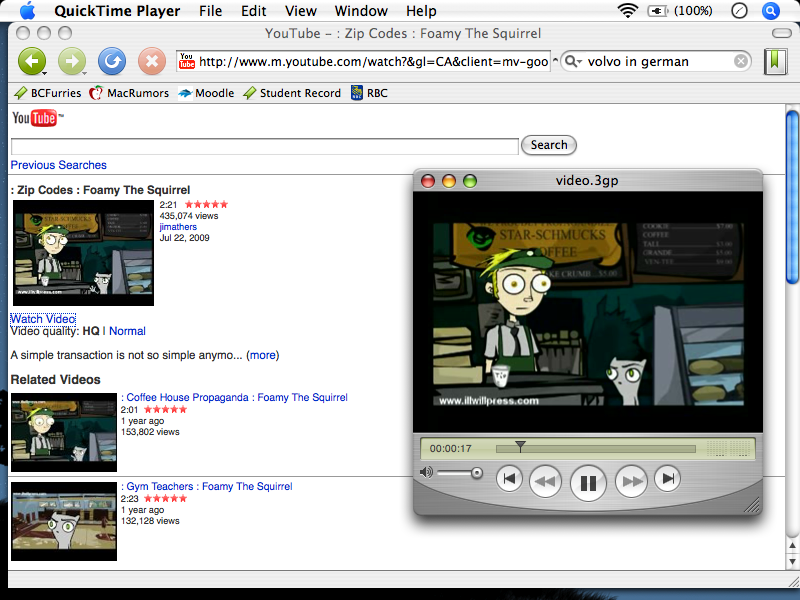Viewport: 800px width, 600px height.
Task: Open the Apple menu
Action: pos(28,11)
